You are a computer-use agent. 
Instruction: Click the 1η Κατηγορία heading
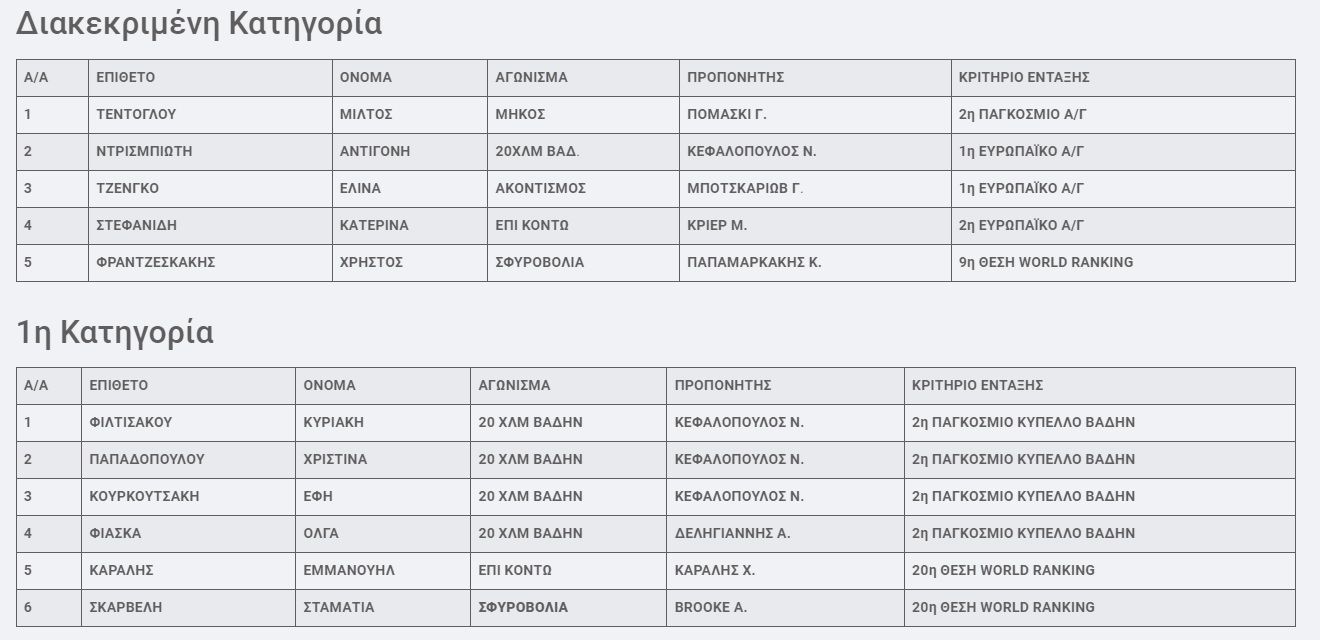[115, 332]
